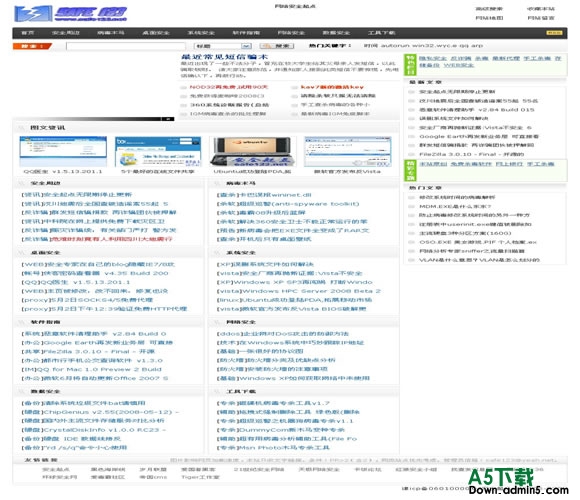Viewport: 580px width, 500px height.
Task: Click the 图文资讯 section header
Action: tap(47, 128)
